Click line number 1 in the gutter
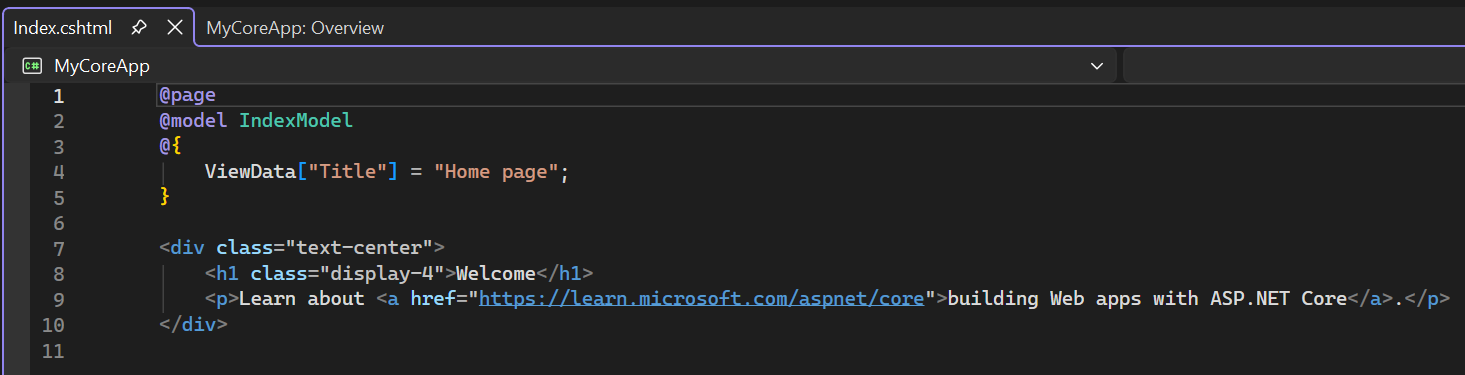Screen dimensions: 1465x375 click(58, 96)
